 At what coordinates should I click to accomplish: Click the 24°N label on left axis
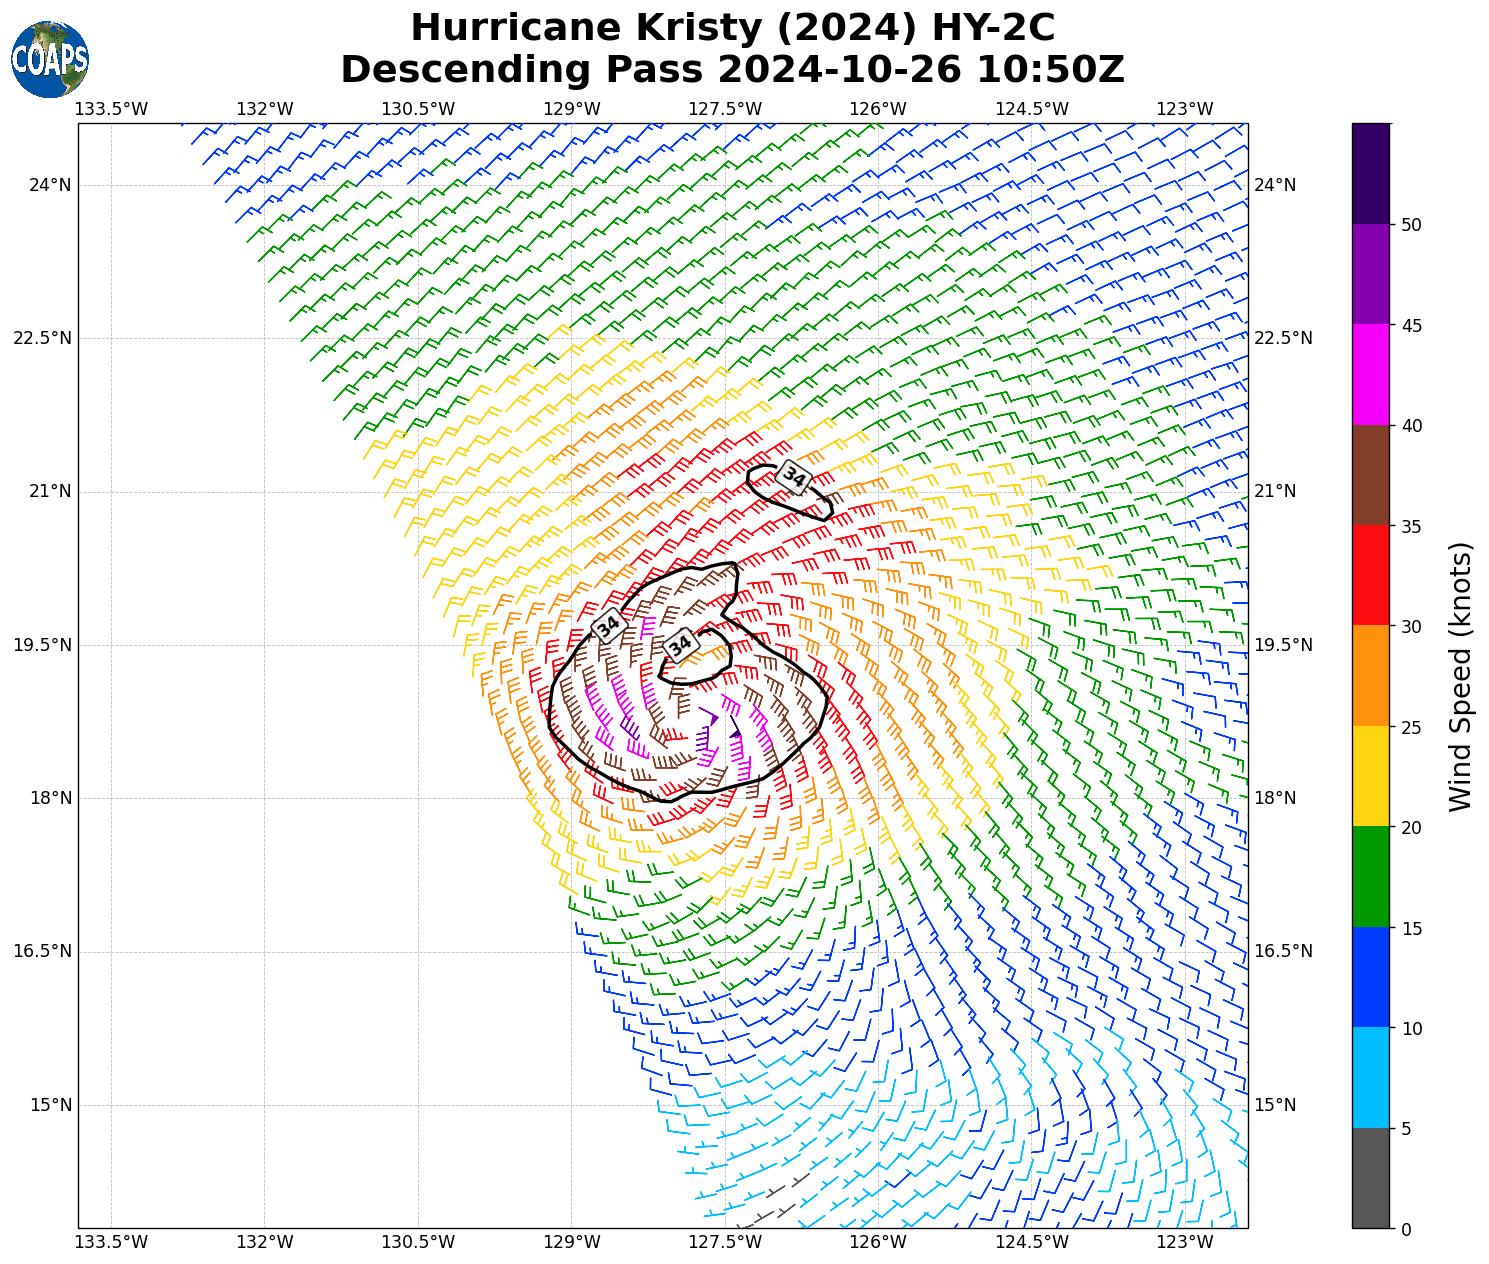(x=50, y=185)
